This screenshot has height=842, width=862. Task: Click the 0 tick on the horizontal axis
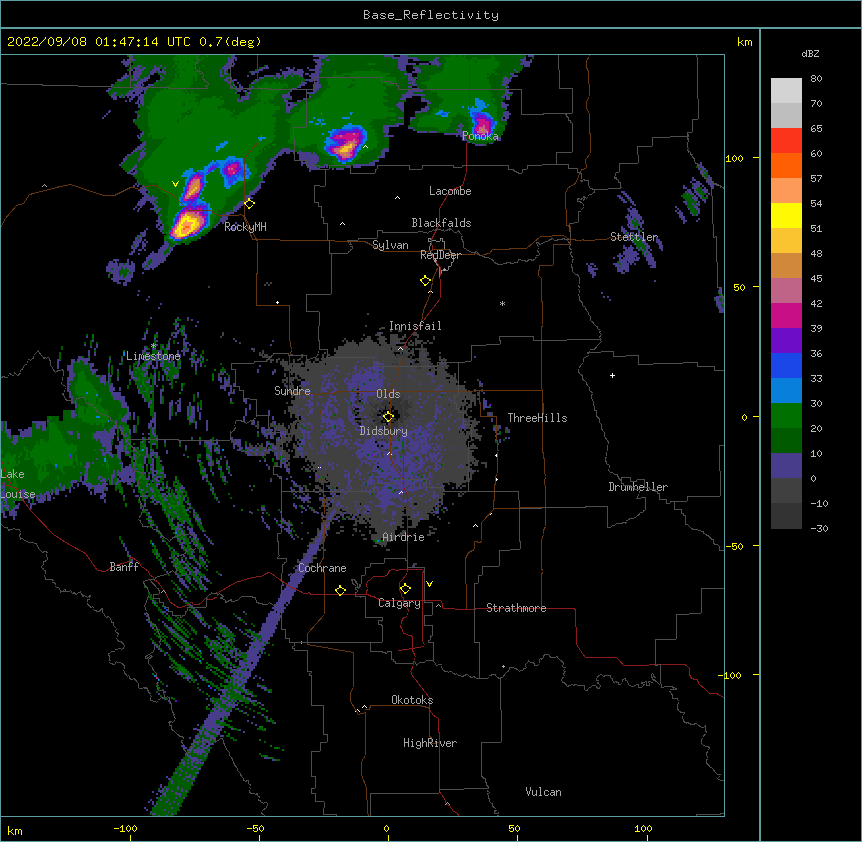[x=386, y=828]
